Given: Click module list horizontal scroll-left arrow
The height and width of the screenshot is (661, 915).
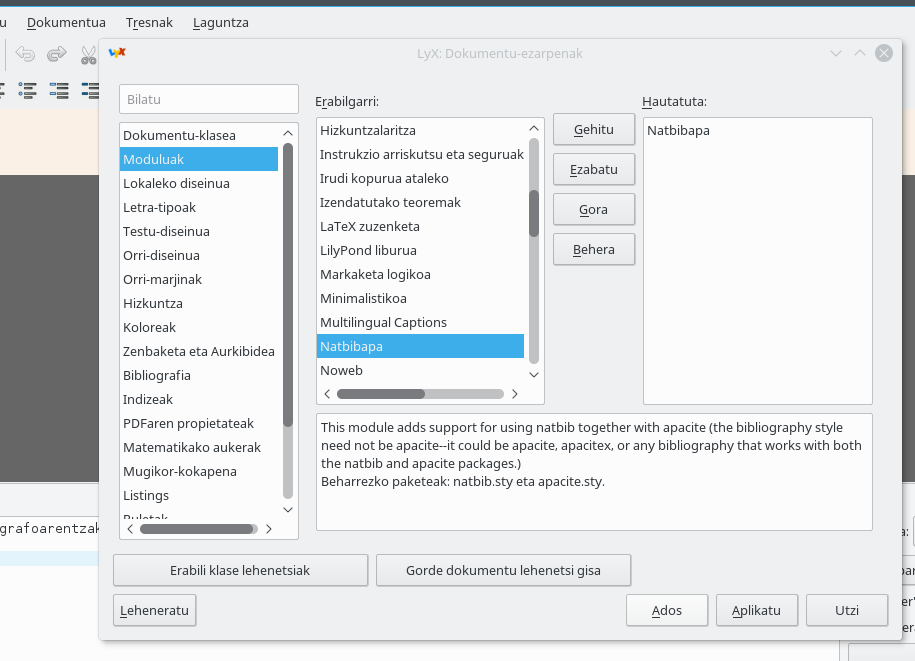Looking at the screenshot, I should click(x=327, y=394).
